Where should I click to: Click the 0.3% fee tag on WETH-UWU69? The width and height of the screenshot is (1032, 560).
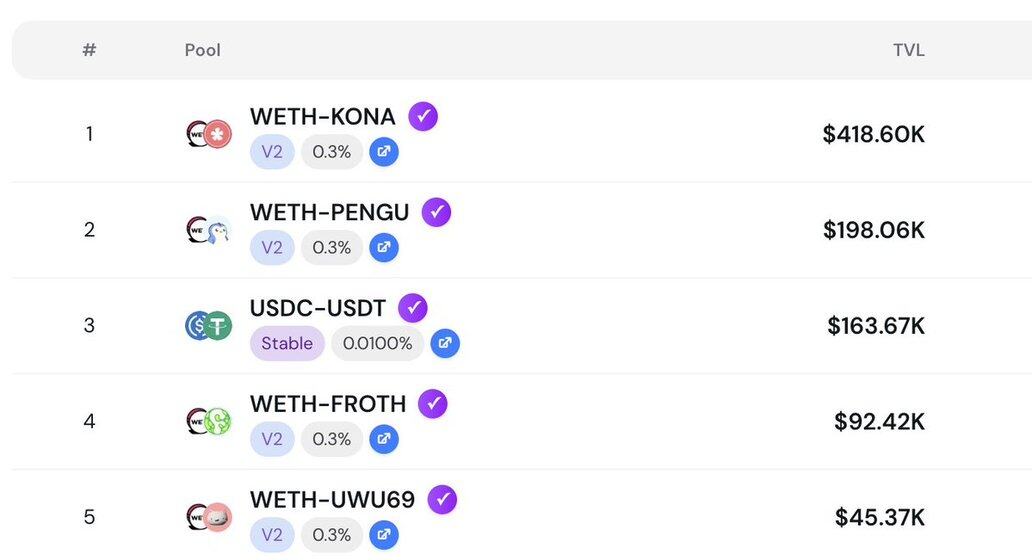coord(331,535)
